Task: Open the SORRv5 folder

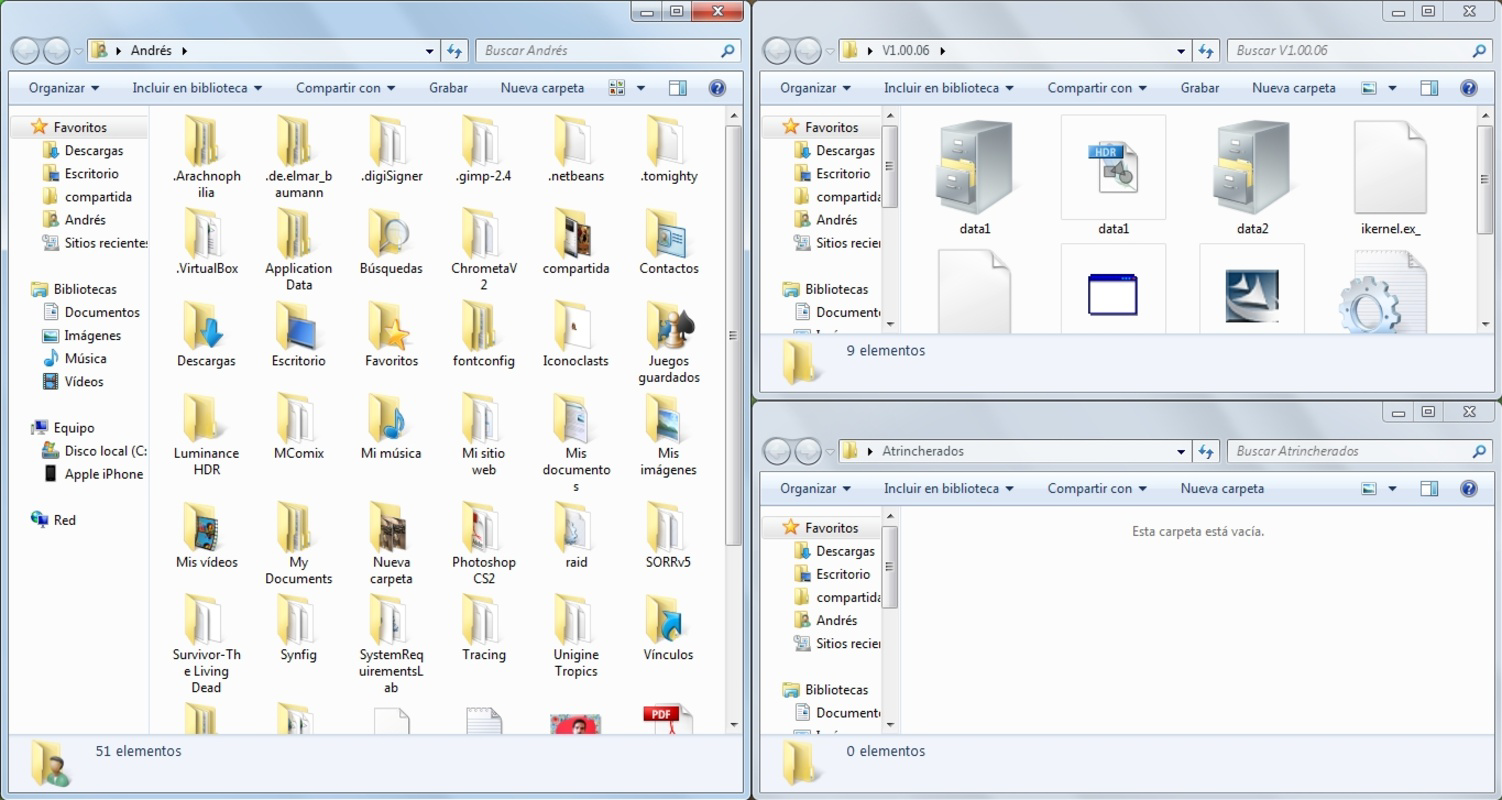Action: (668, 534)
